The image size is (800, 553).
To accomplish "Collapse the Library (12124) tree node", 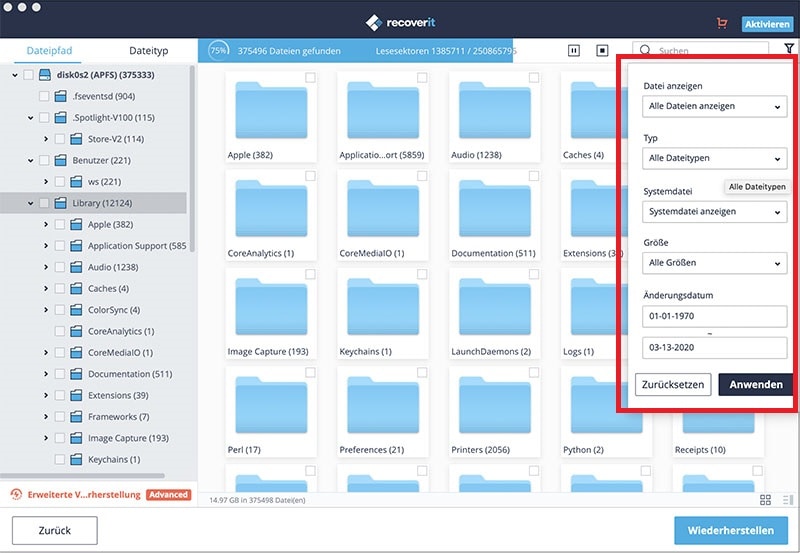I will [31, 204].
